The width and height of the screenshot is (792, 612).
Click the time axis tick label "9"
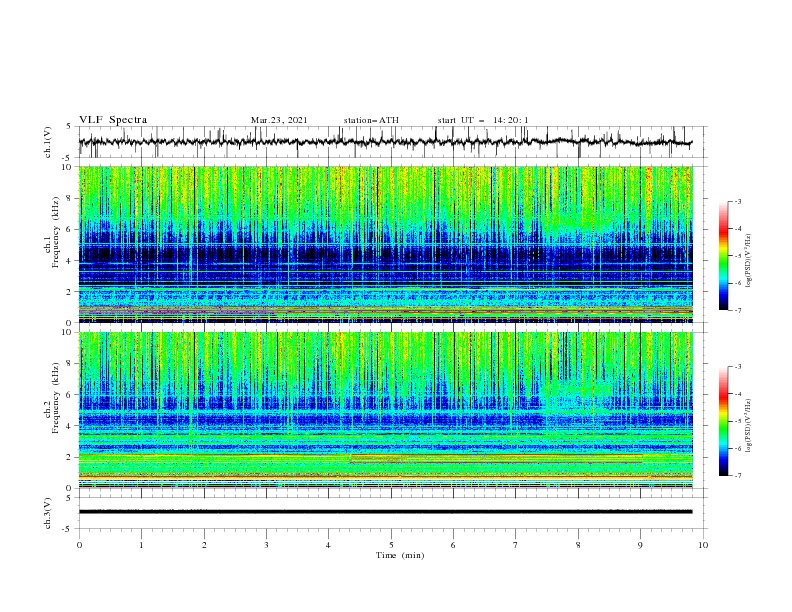click(640, 545)
